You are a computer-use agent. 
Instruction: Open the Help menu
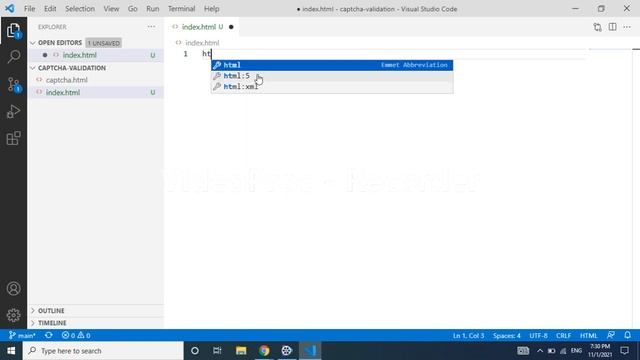pyautogui.click(x=212, y=9)
